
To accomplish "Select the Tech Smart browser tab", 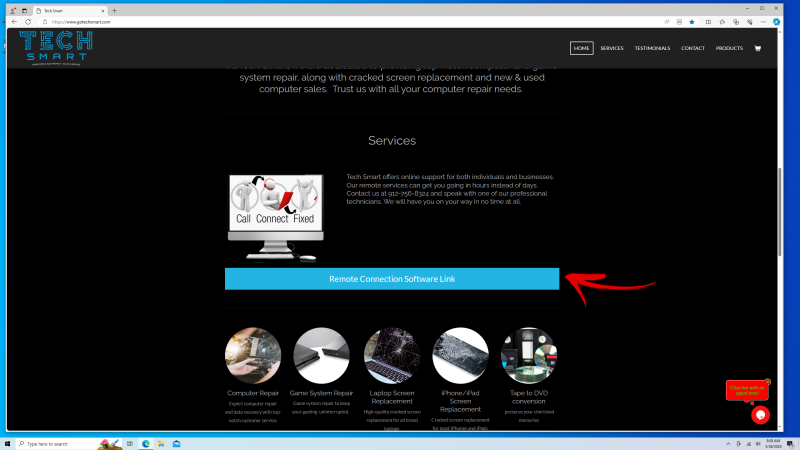I will 70,11.
